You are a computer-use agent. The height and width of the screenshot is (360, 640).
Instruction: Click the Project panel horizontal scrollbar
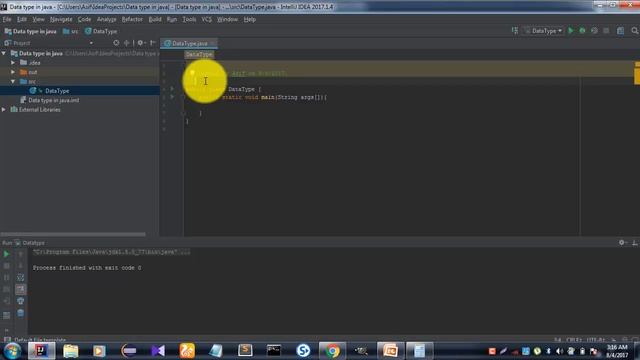point(73,234)
